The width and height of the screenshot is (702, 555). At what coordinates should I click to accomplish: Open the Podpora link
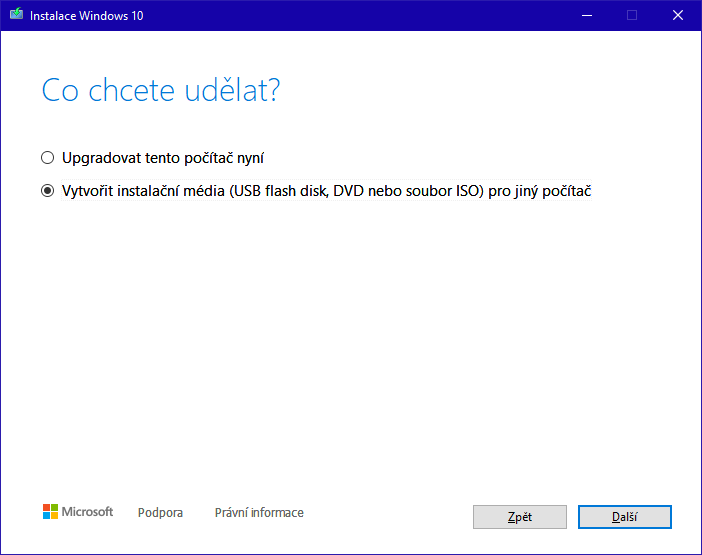160,512
